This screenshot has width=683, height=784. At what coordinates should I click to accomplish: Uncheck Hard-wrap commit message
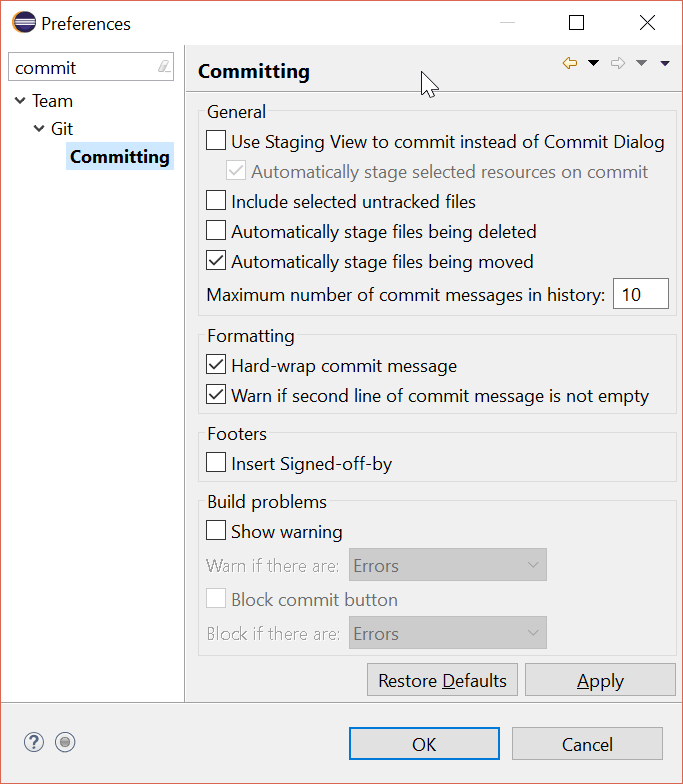coord(216,364)
